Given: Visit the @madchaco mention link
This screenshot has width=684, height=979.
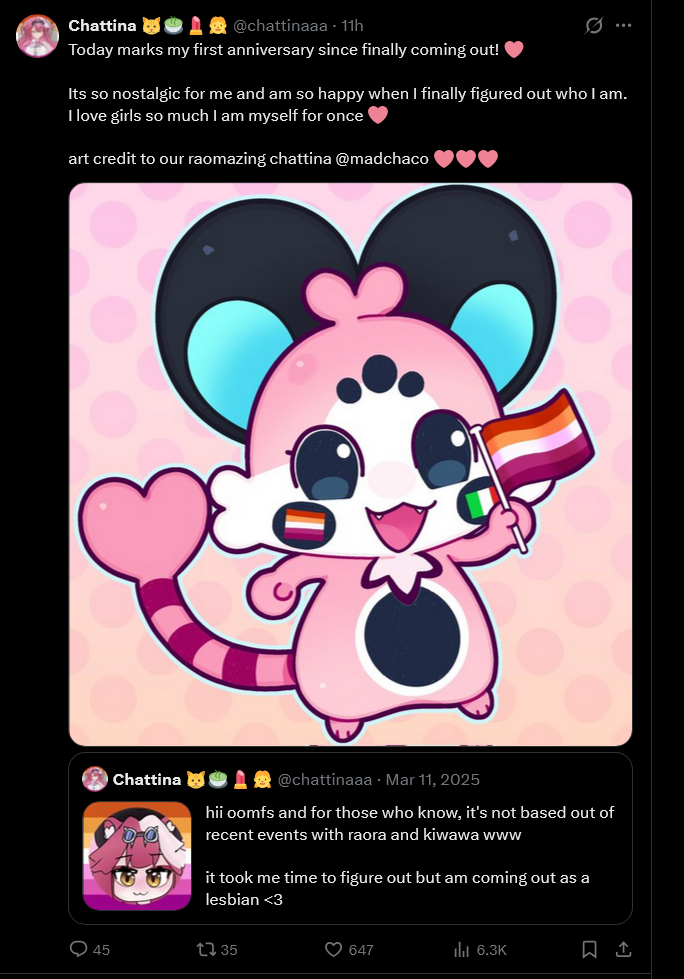Looking at the screenshot, I should click(x=382, y=159).
